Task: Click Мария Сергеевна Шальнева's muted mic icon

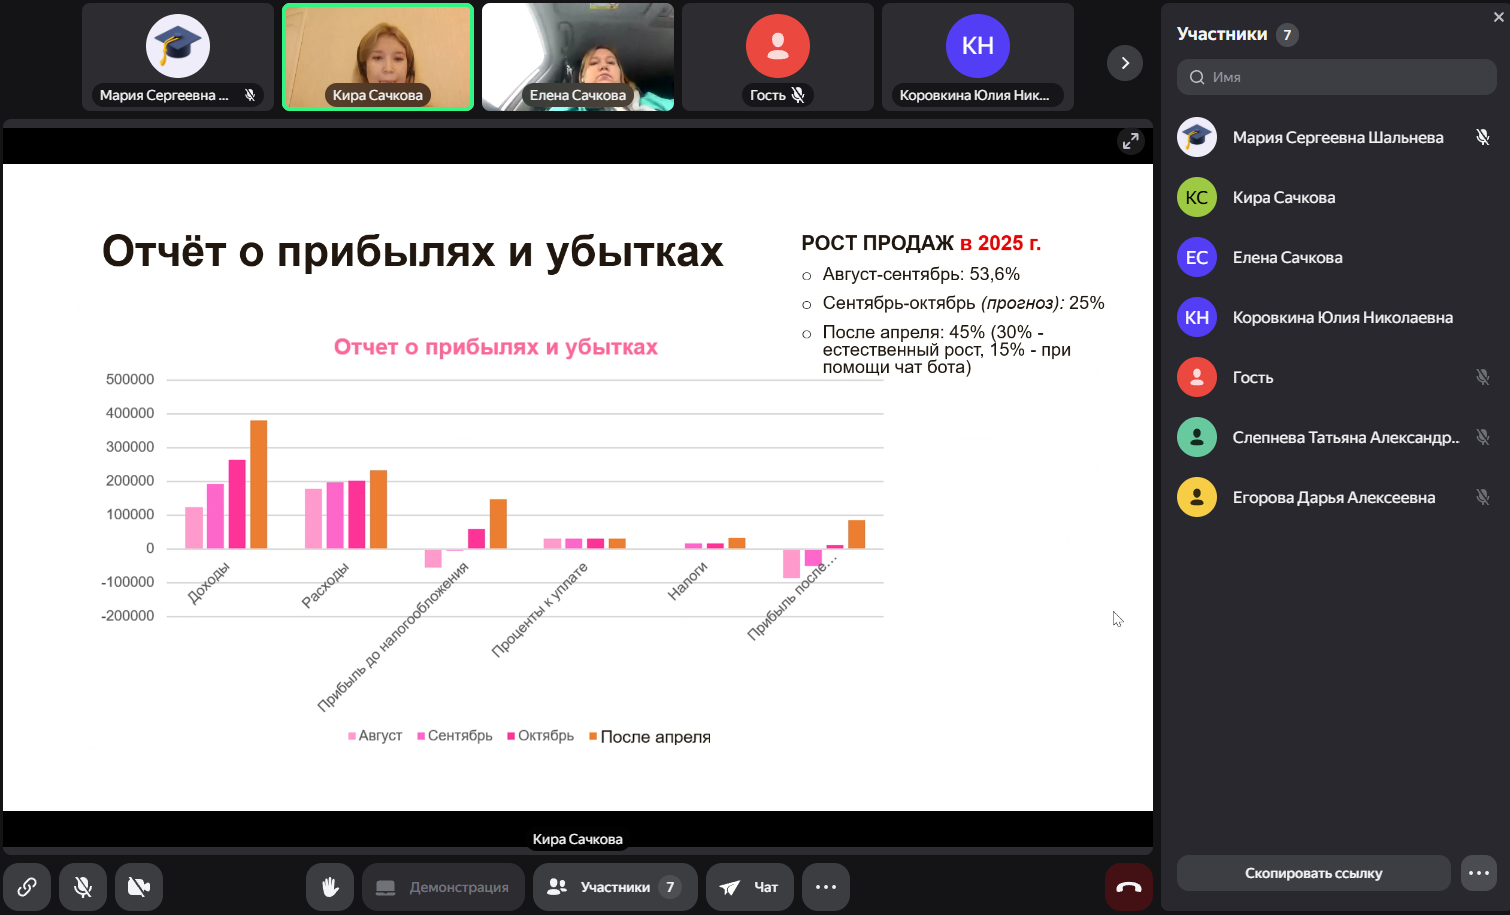Action: pyautogui.click(x=1483, y=137)
